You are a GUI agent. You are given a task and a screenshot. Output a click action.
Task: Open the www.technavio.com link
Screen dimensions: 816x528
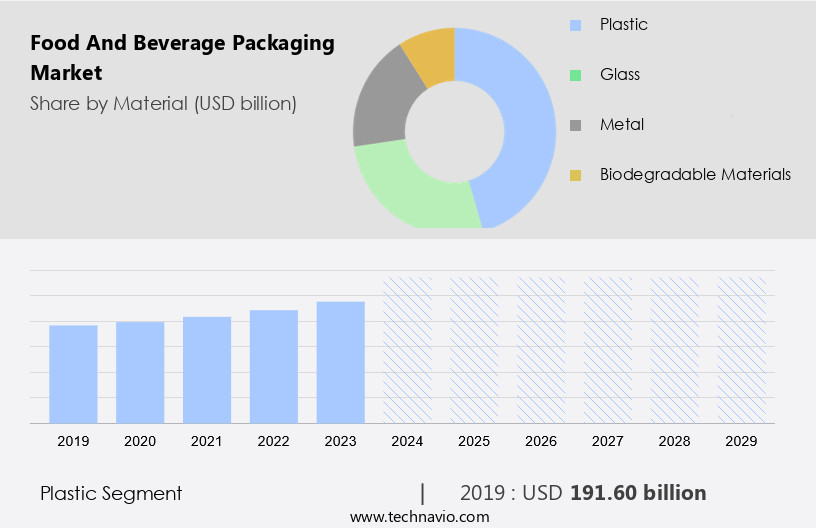click(x=419, y=516)
